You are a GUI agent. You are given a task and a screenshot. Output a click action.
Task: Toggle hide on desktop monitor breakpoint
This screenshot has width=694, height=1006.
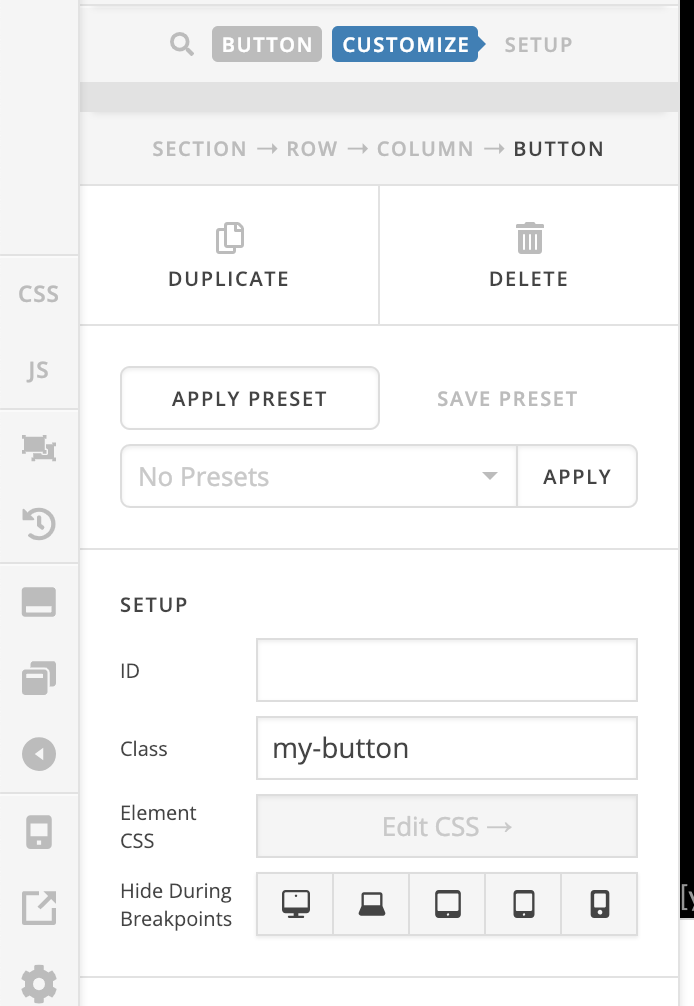[296, 904]
